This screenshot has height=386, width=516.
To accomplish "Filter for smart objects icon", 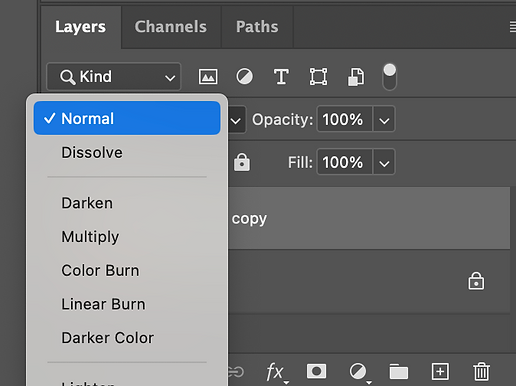I will coord(356,77).
